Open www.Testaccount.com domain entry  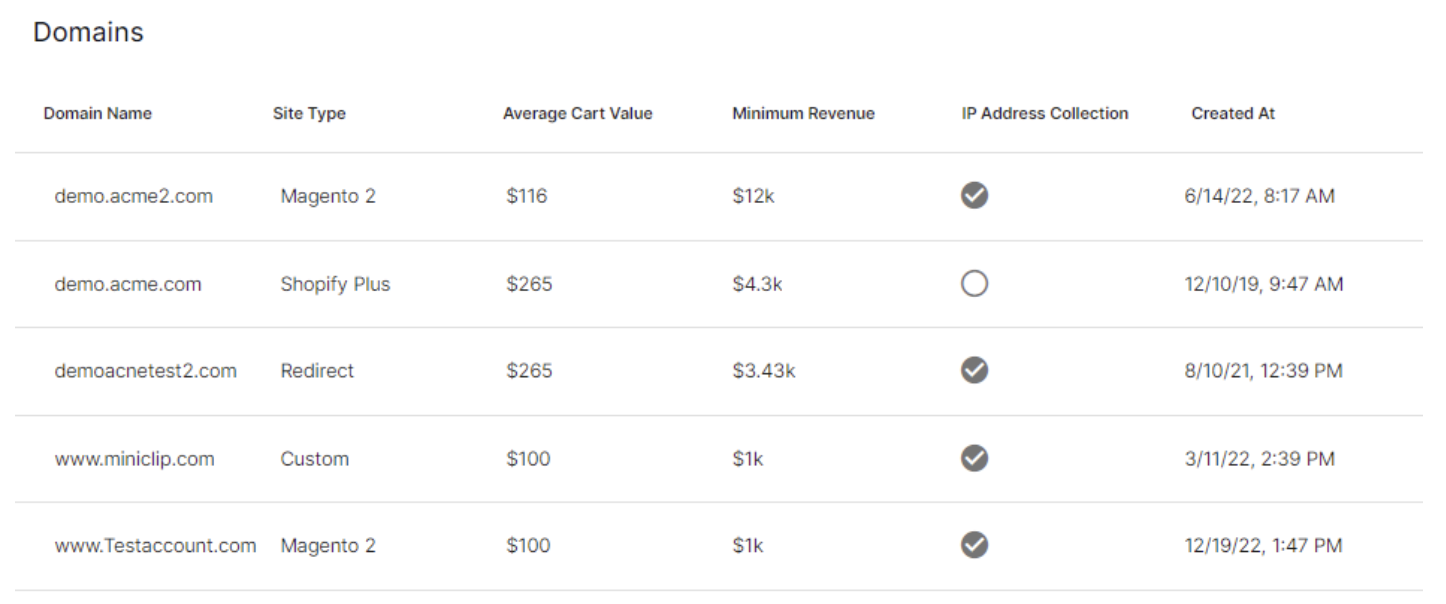155,546
